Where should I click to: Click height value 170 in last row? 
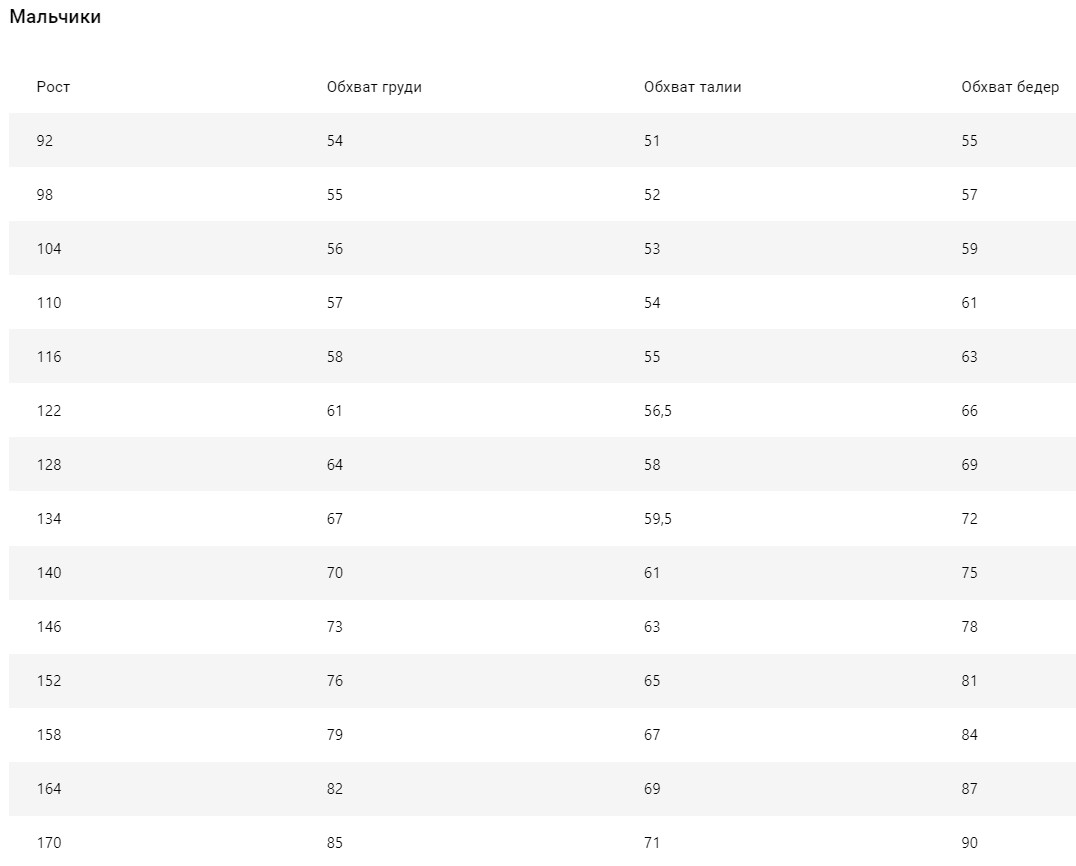[x=49, y=843]
